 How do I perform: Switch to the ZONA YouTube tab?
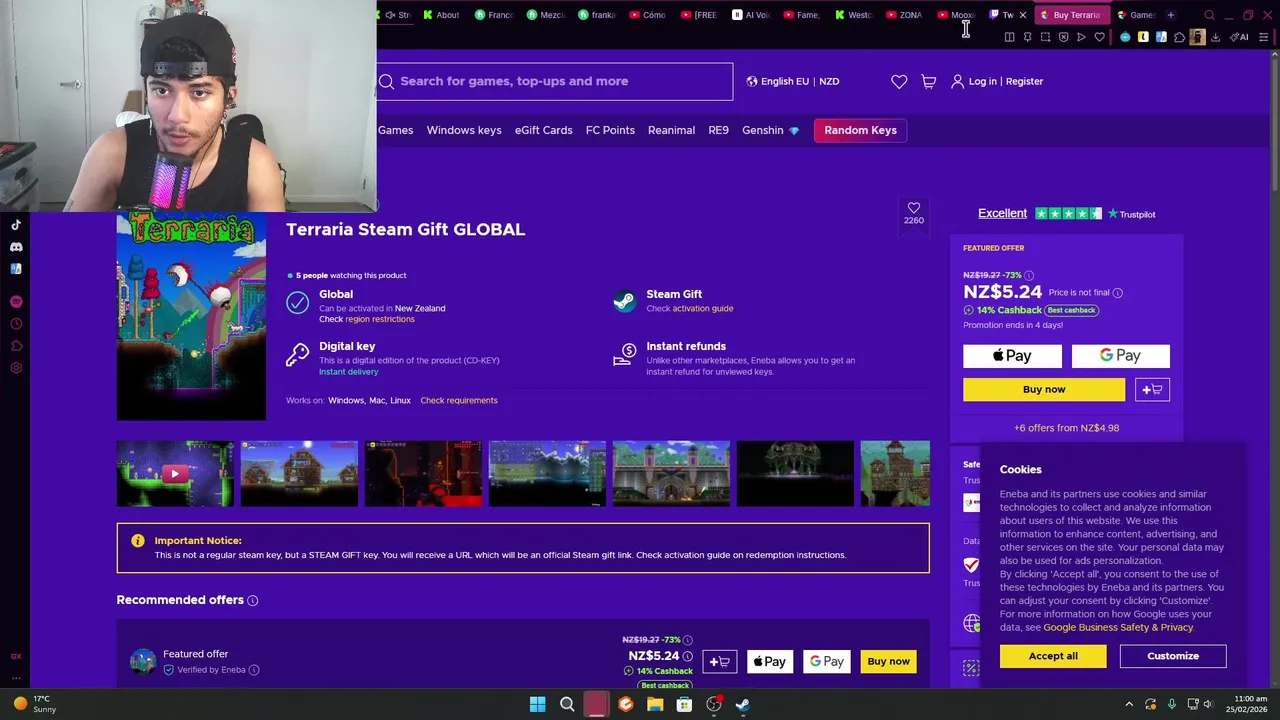tap(905, 15)
